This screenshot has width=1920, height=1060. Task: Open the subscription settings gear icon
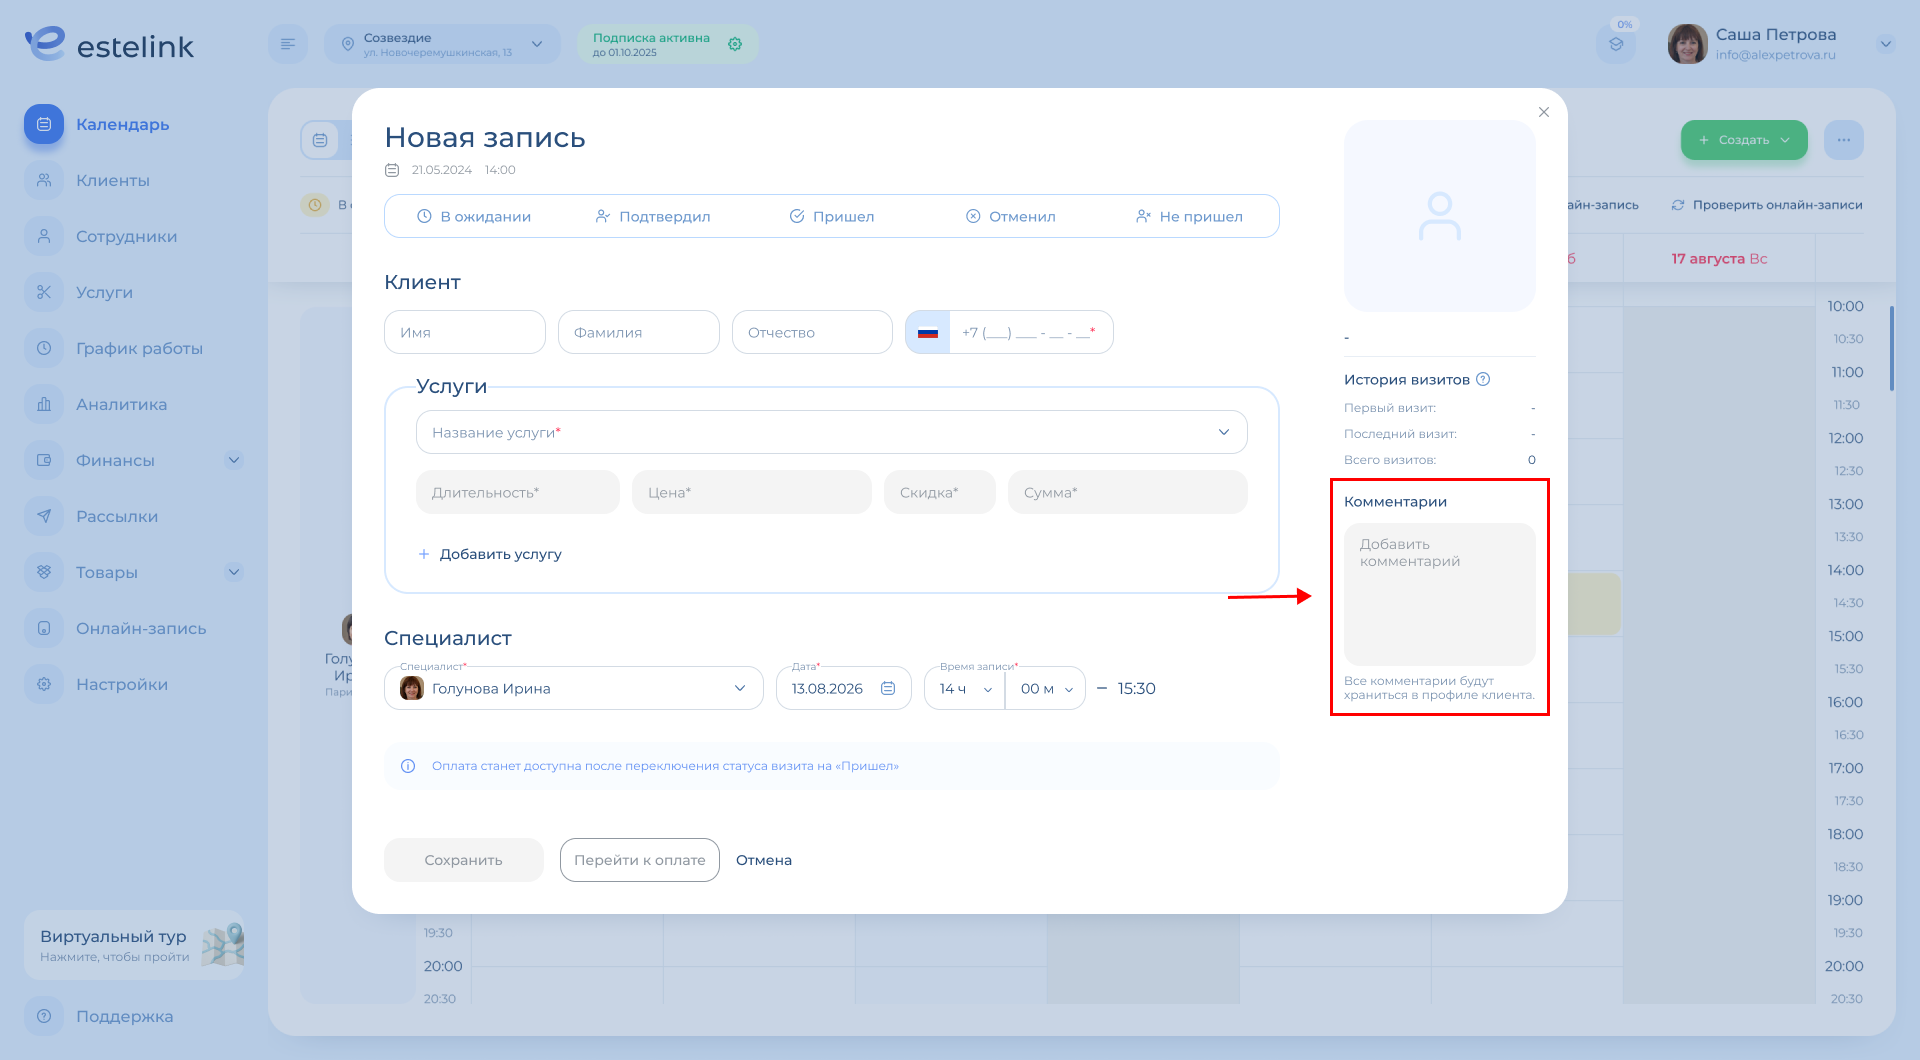click(735, 44)
